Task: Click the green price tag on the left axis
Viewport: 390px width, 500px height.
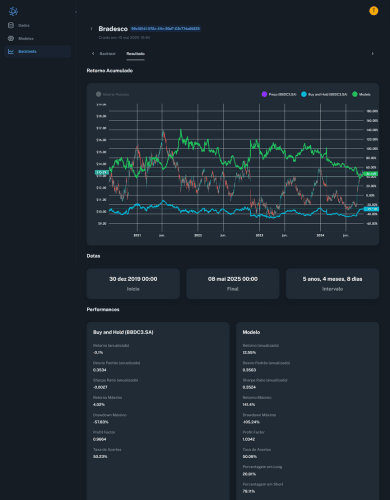Action: pos(102,172)
